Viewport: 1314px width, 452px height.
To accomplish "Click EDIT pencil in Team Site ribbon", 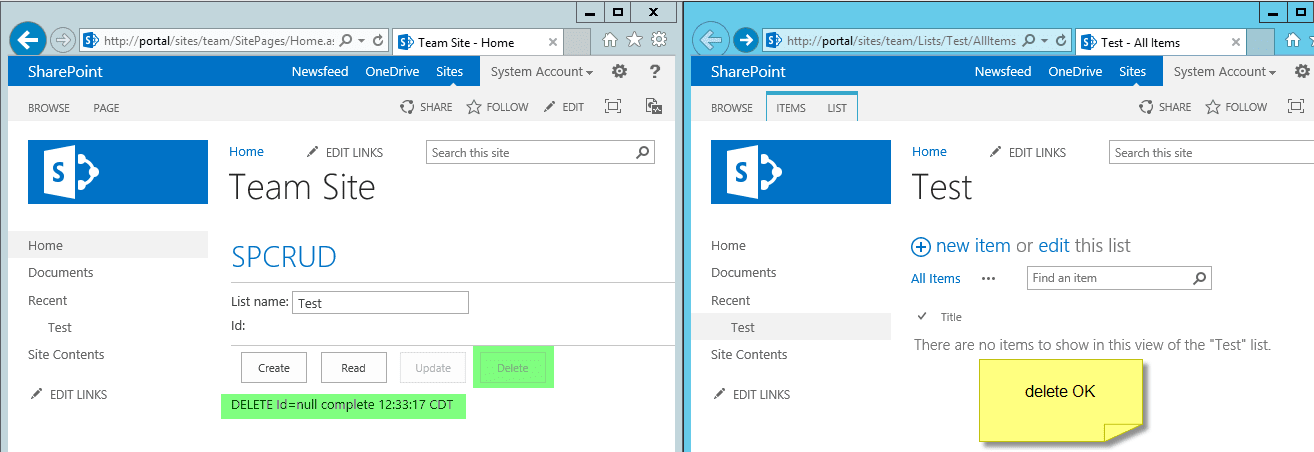I will pyautogui.click(x=564, y=107).
